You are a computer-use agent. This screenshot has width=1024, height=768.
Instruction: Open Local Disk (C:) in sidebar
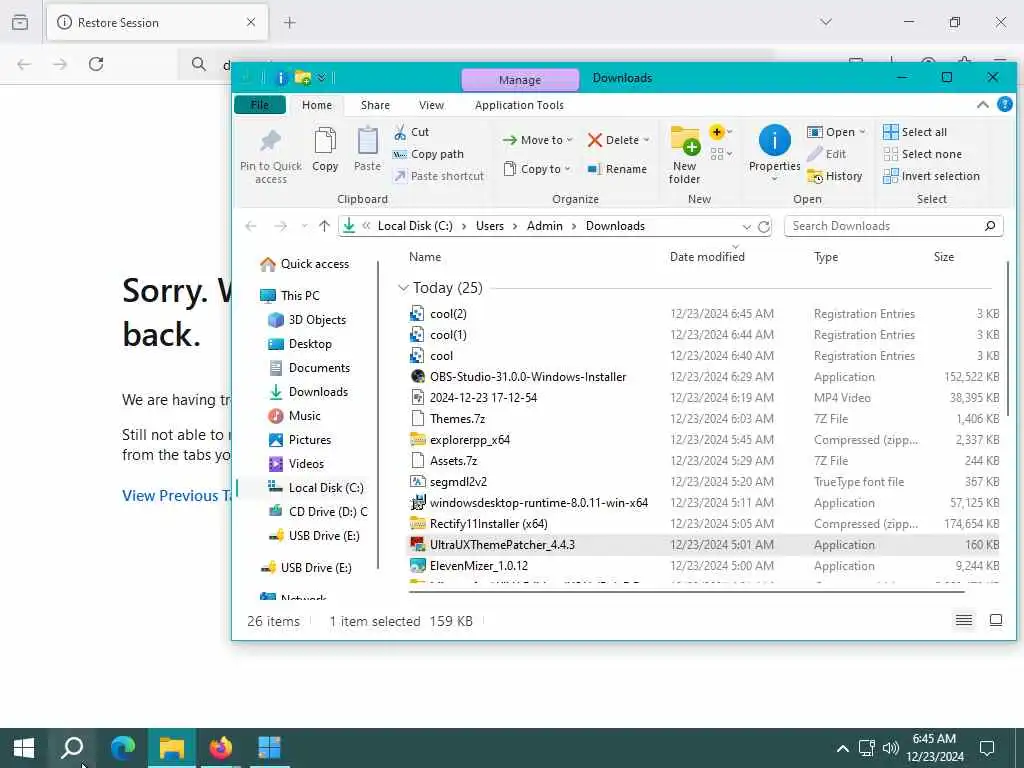(x=316, y=488)
